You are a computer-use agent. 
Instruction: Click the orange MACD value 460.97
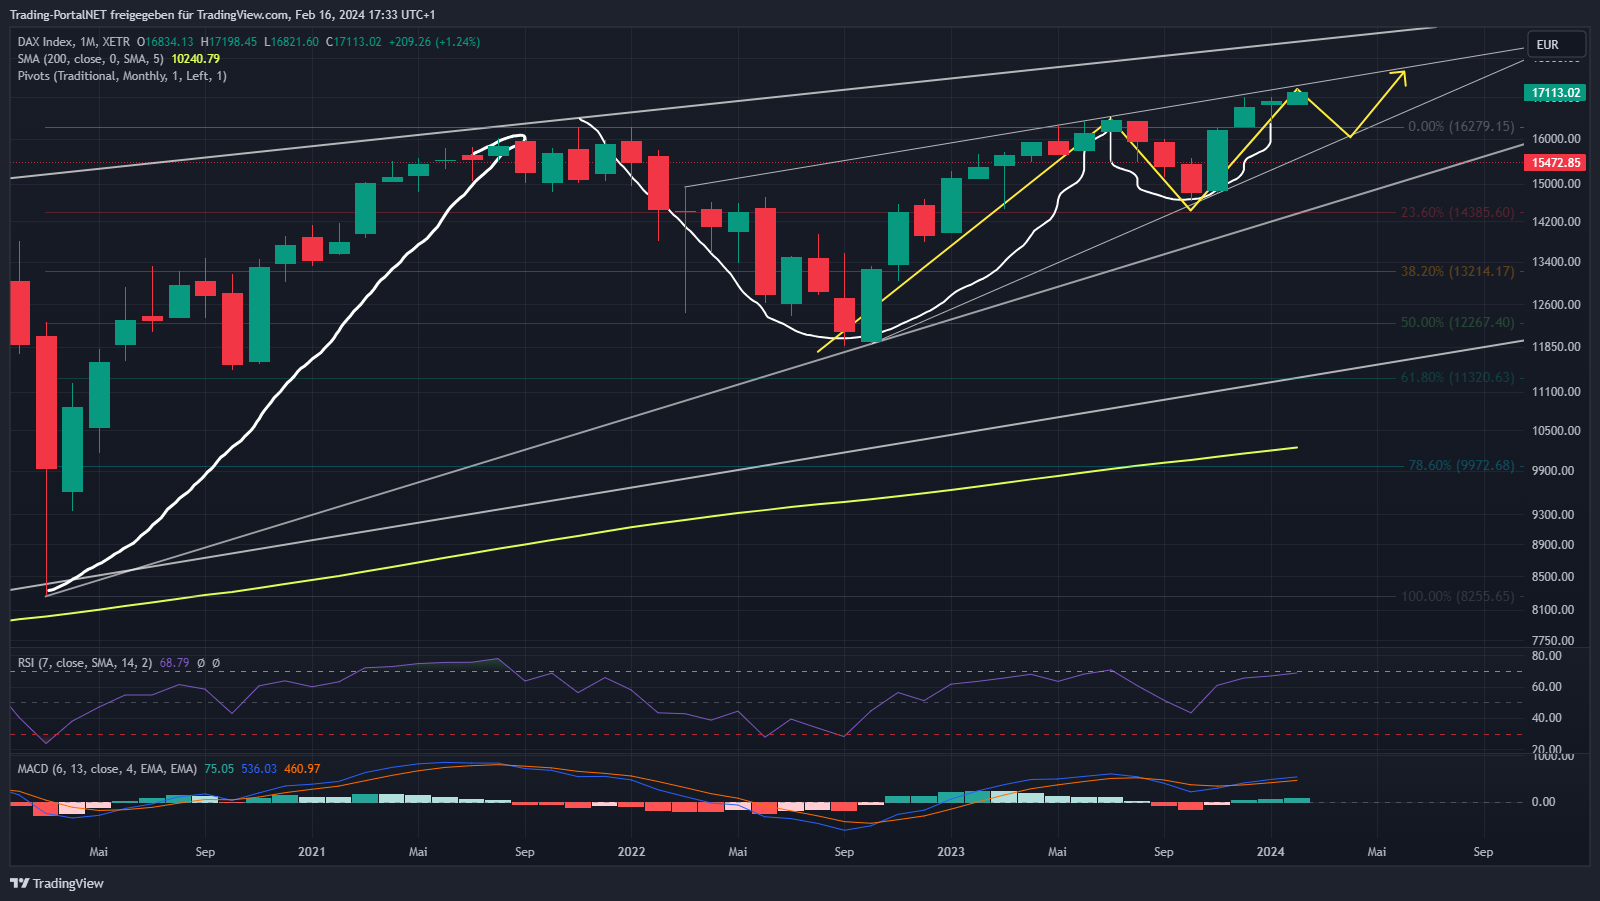[302, 769]
